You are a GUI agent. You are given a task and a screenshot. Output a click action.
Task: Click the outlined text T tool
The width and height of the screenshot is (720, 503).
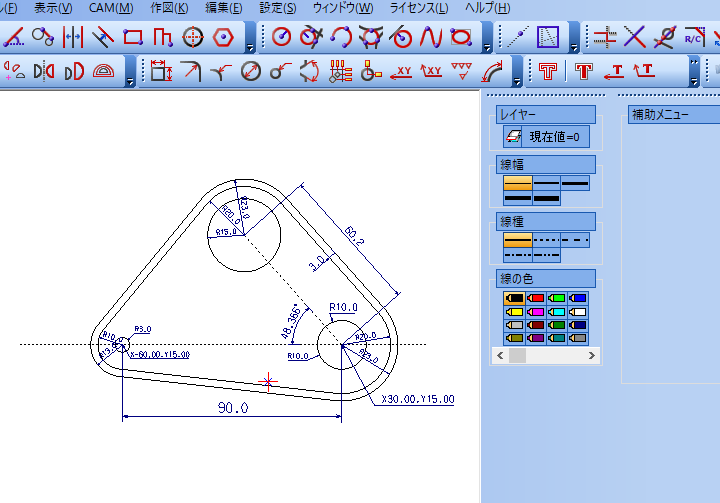pos(547,72)
